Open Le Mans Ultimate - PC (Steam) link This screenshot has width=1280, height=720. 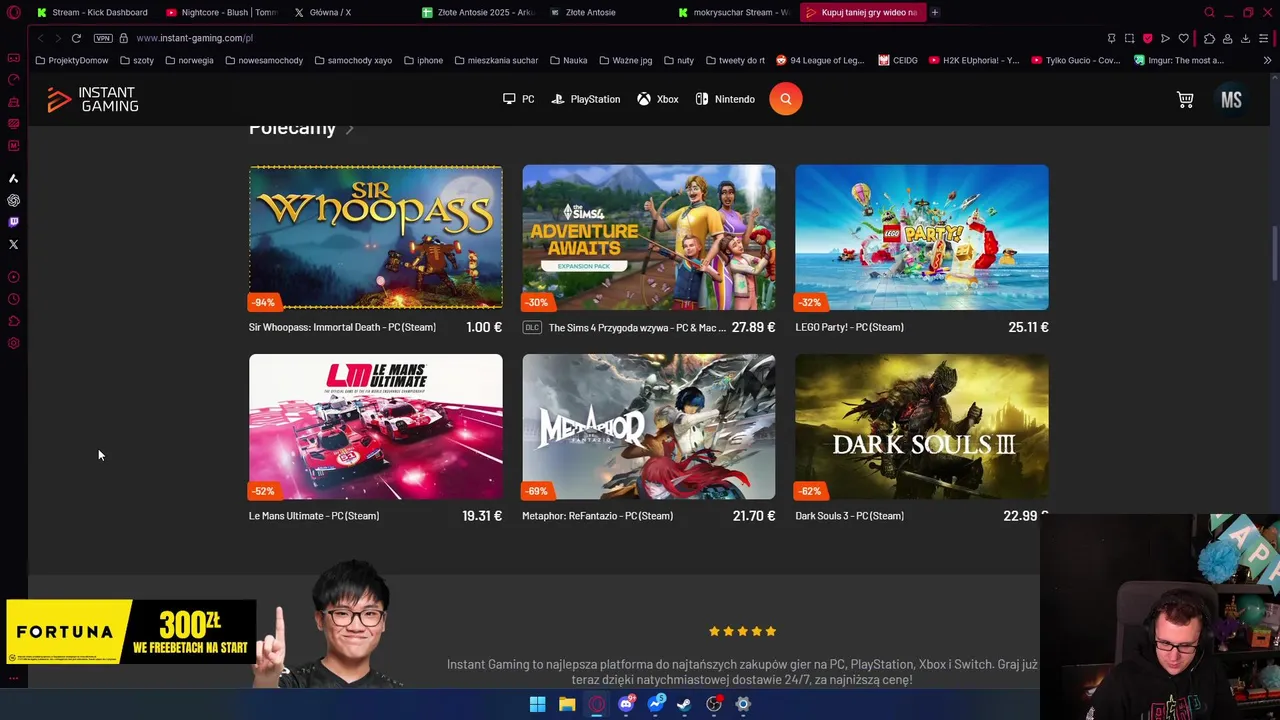point(314,516)
